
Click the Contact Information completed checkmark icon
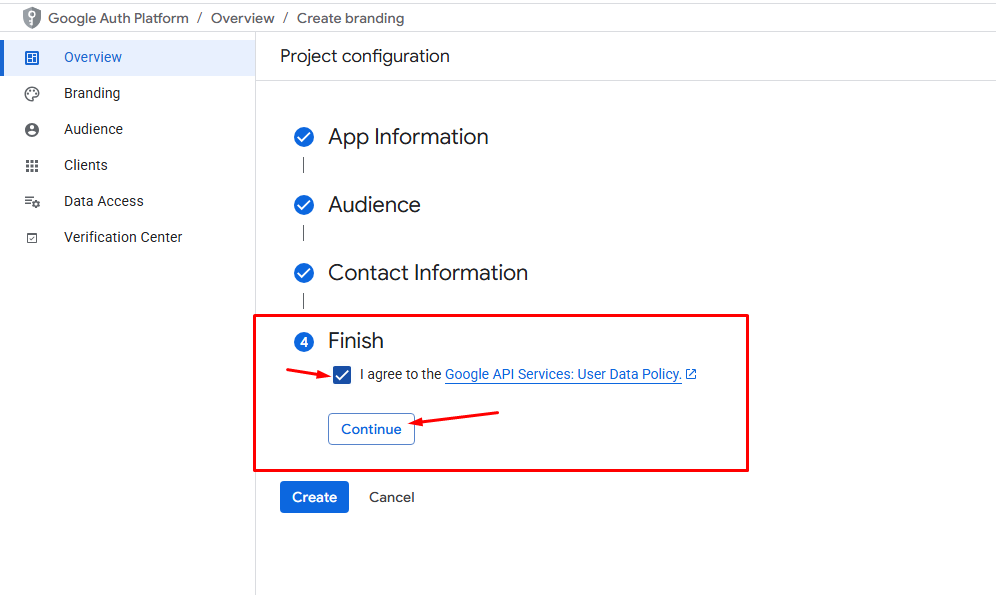304,272
